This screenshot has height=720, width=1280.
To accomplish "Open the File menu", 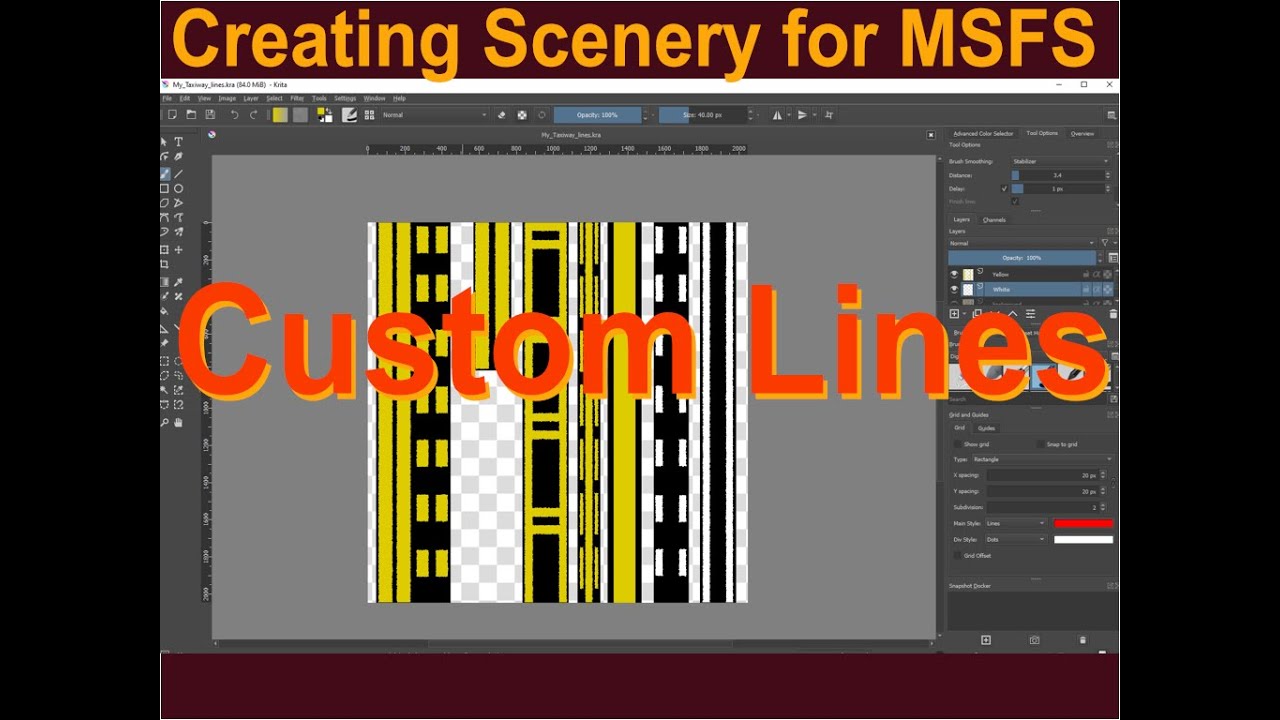I will [167, 99].
